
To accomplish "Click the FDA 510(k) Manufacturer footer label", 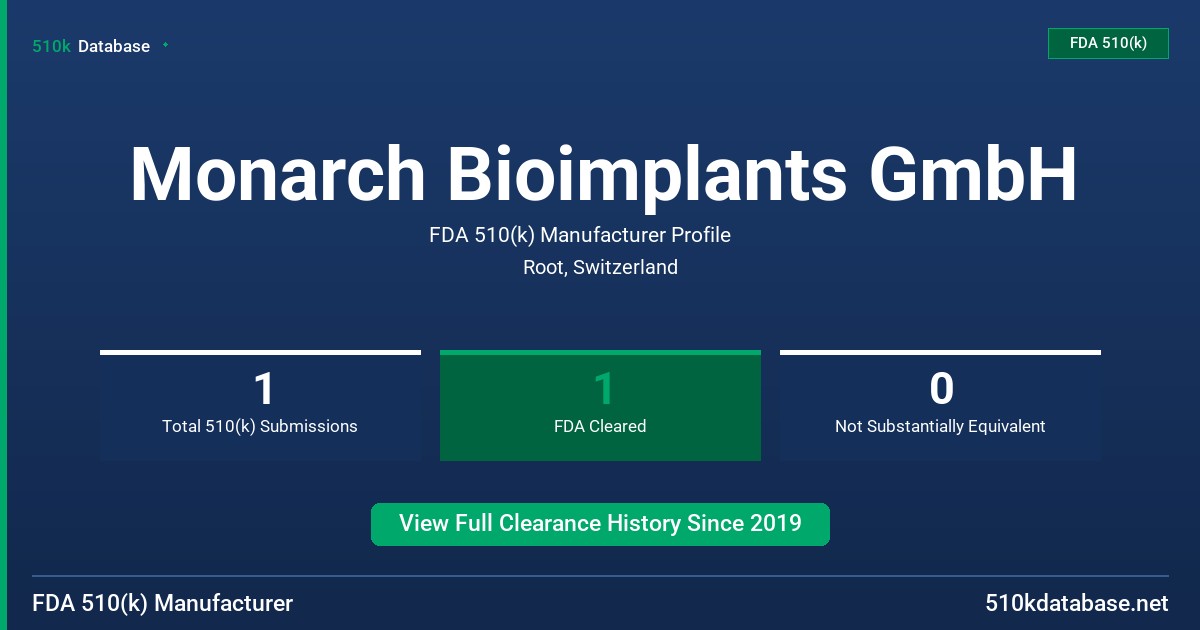I will pyautogui.click(x=163, y=603).
